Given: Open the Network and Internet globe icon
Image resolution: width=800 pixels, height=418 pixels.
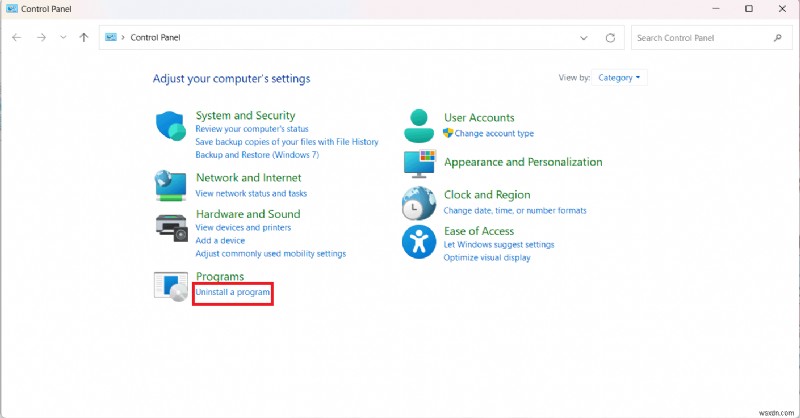Looking at the screenshot, I should [x=170, y=186].
